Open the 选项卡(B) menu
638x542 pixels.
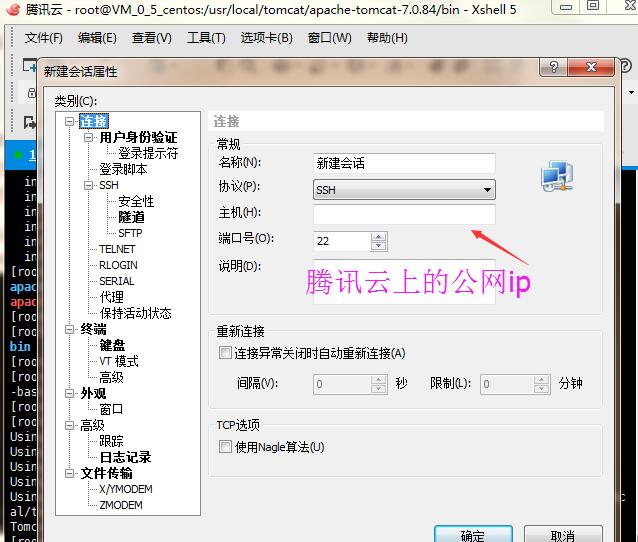tap(267, 38)
